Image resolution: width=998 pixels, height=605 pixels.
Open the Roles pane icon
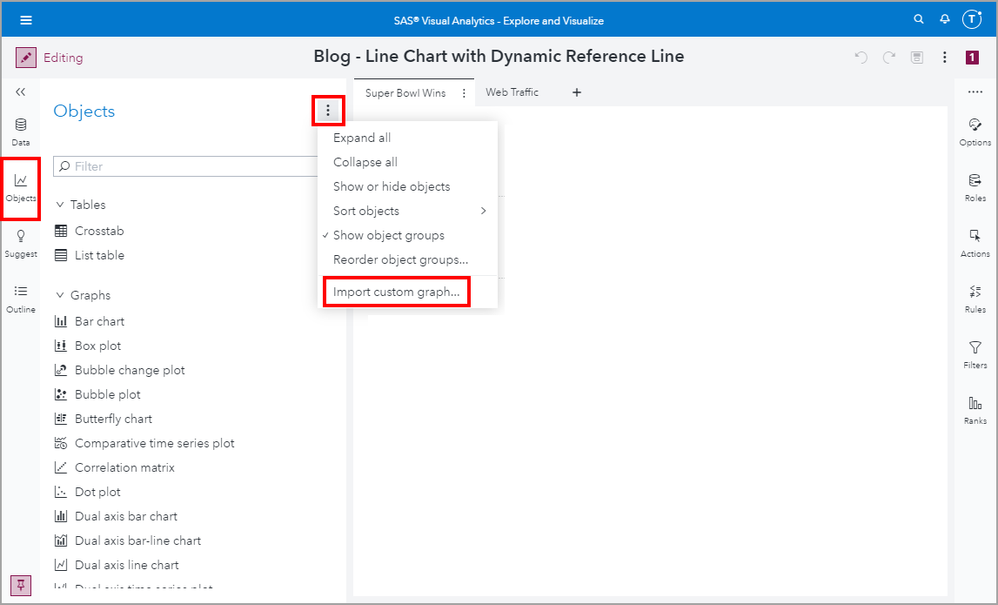click(974, 186)
